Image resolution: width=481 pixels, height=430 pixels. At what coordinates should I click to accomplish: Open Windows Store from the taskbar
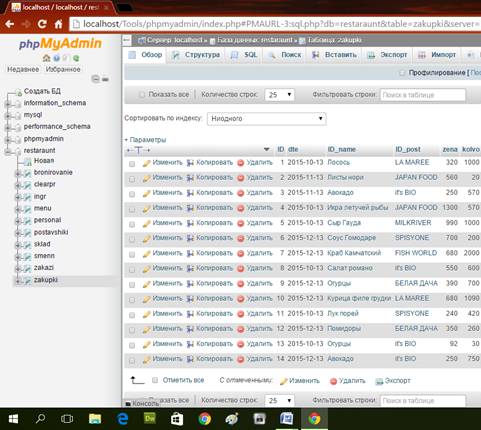pos(177,419)
